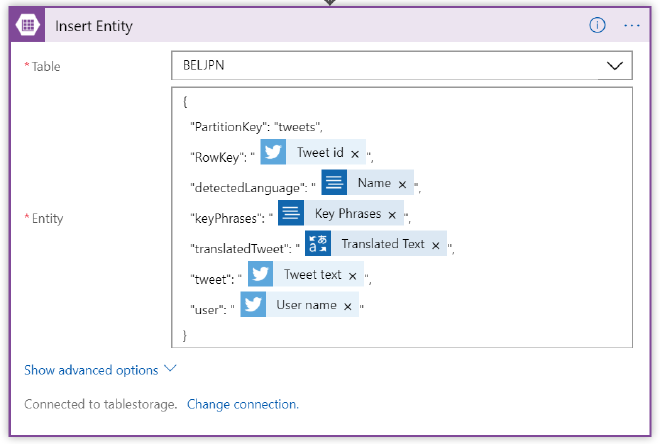Click the Change connection link

(x=242, y=404)
